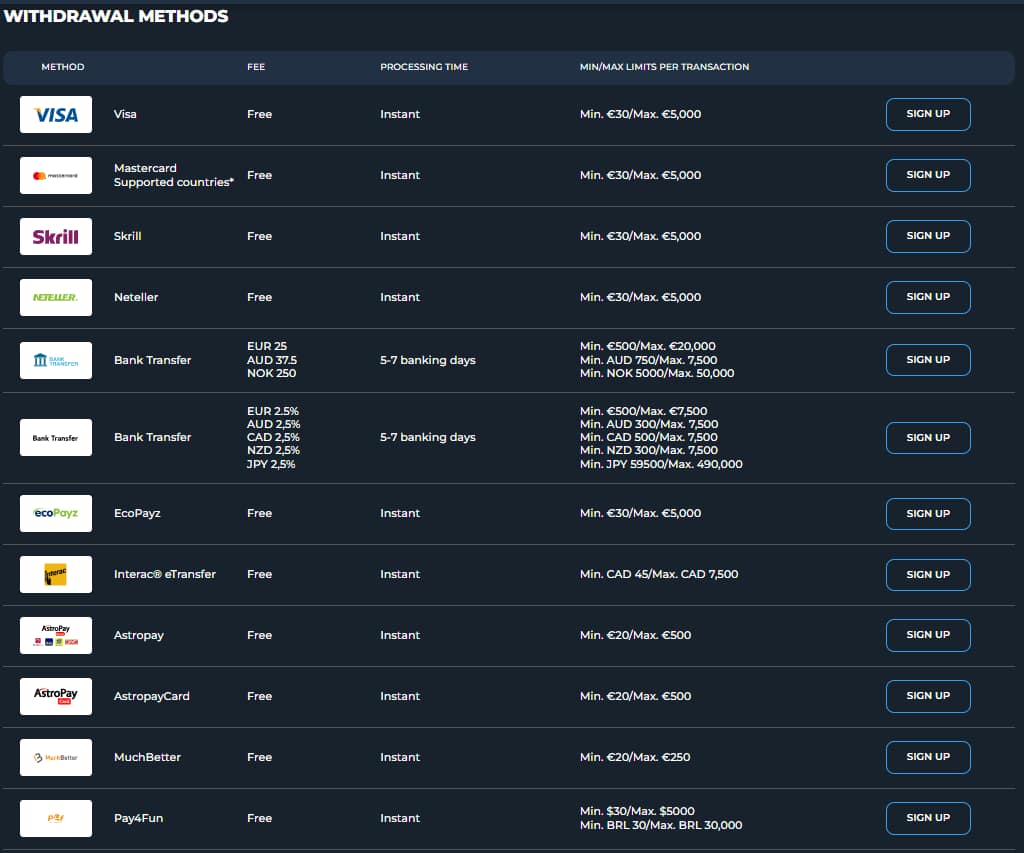Click Sign Up in the Interac eTransfer row
This screenshot has height=853, width=1024.
click(928, 575)
